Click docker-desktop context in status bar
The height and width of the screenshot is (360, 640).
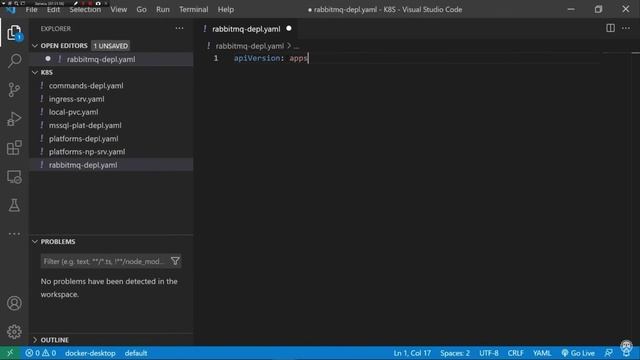click(90, 353)
